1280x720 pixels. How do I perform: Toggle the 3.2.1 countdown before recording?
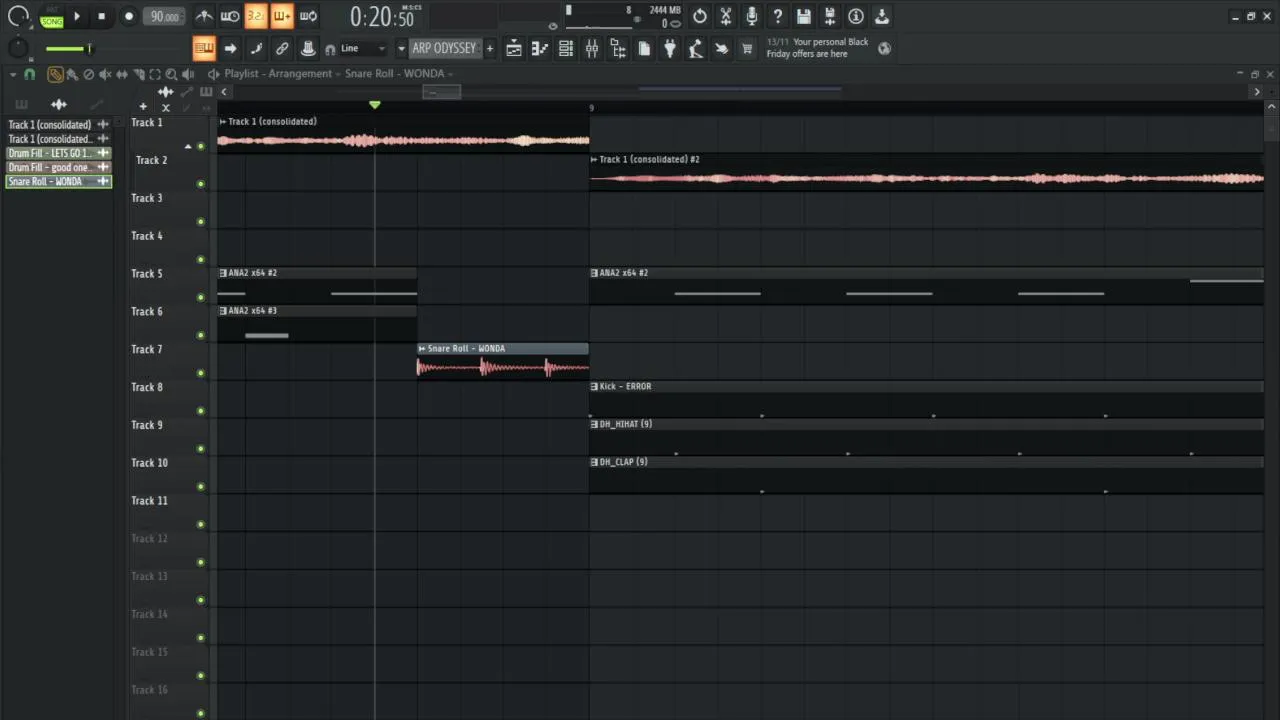point(256,16)
